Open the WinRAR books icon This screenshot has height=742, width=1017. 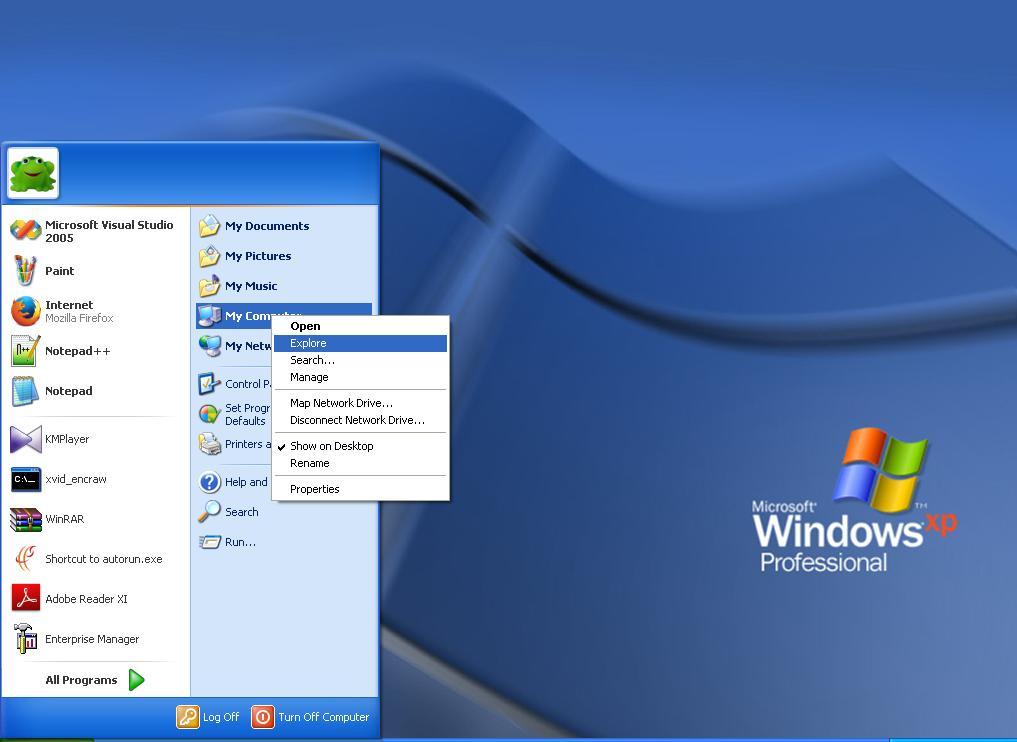(x=26, y=519)
